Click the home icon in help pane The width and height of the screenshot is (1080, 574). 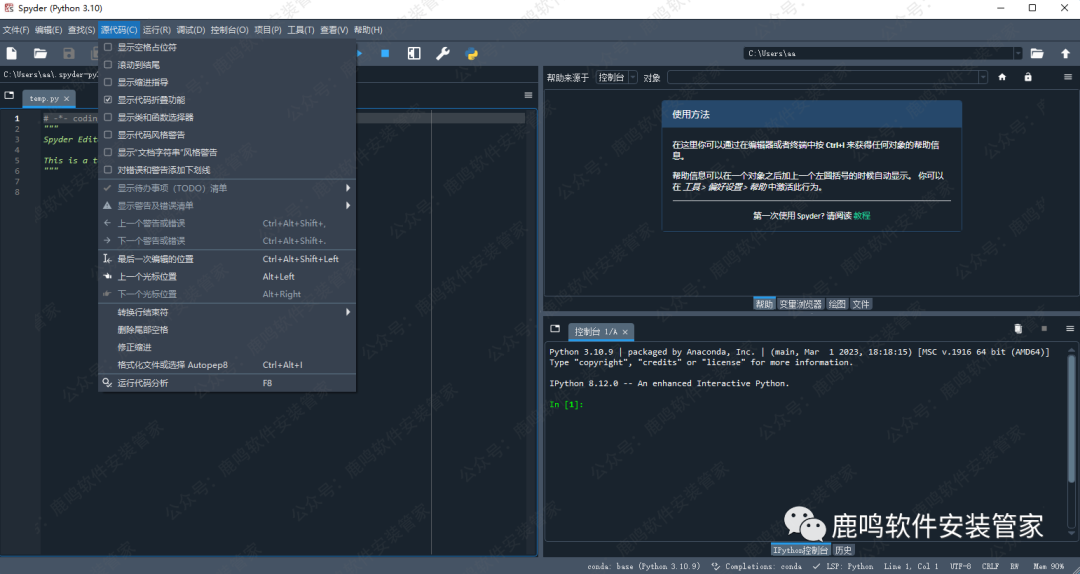click(x=1002, y=77)
